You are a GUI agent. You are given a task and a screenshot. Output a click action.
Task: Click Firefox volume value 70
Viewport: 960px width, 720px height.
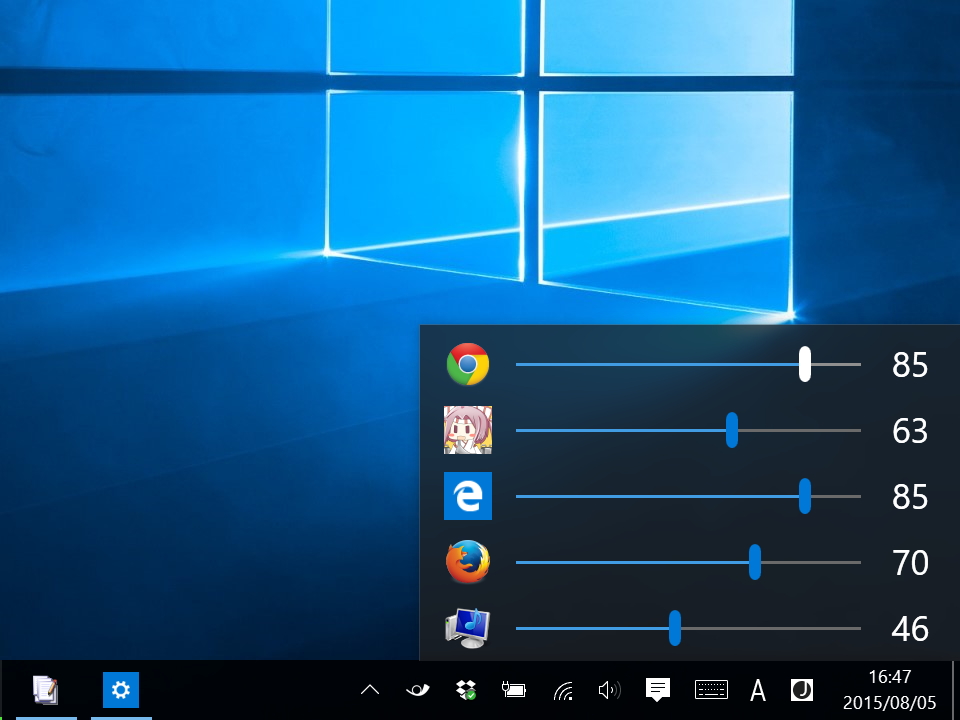point(910,563)
